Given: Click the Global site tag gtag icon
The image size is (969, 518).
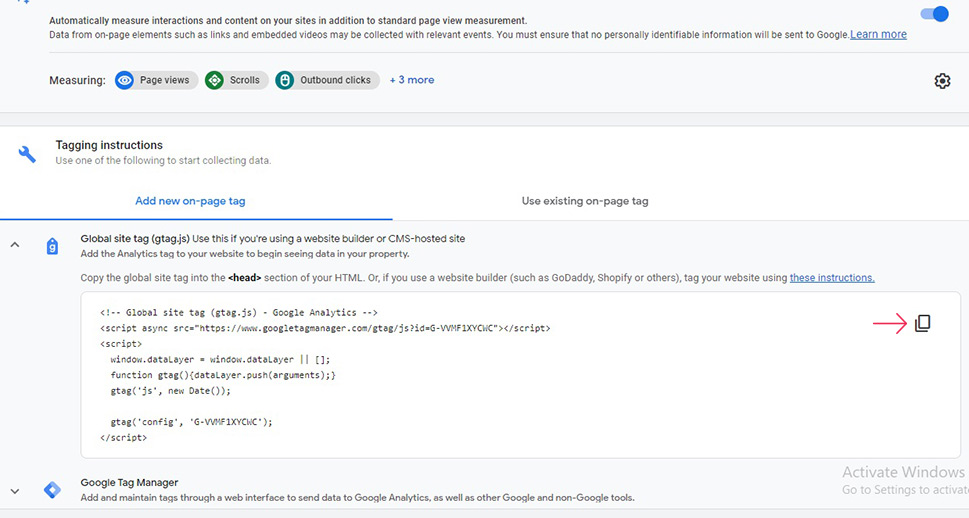Looking at the screenshot, I should pos(53,246).
